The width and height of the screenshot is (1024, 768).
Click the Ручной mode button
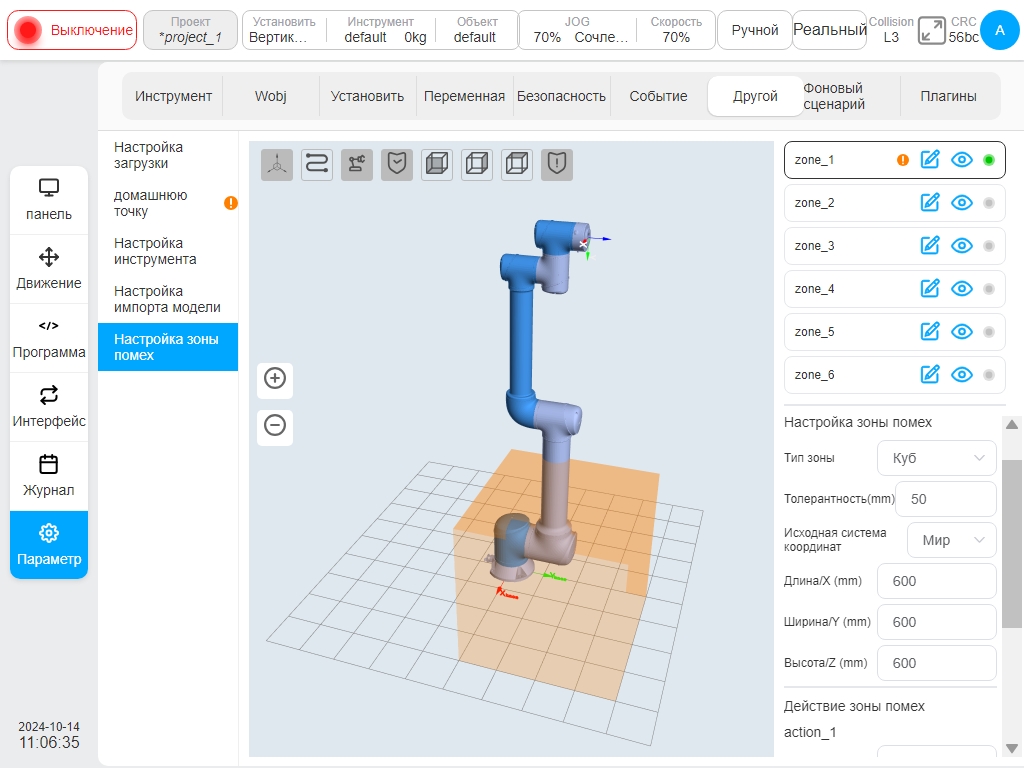point(754,30)
